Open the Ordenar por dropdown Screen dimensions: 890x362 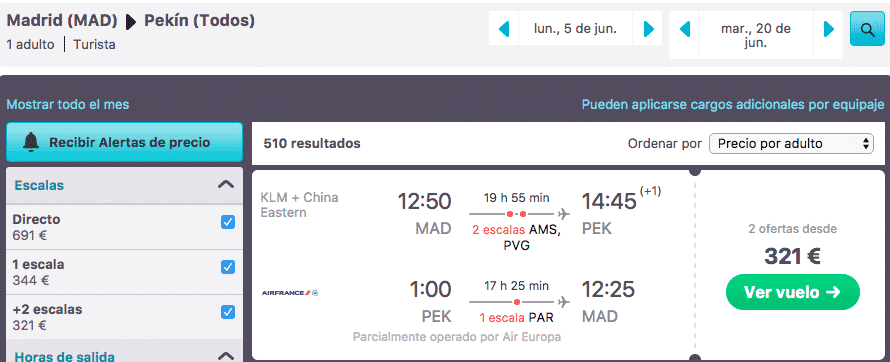click(791, 144)
